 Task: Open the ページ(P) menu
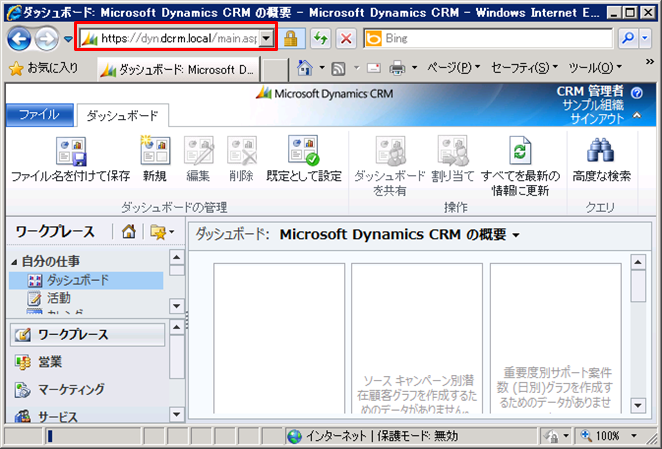click(x=453, y=68)
